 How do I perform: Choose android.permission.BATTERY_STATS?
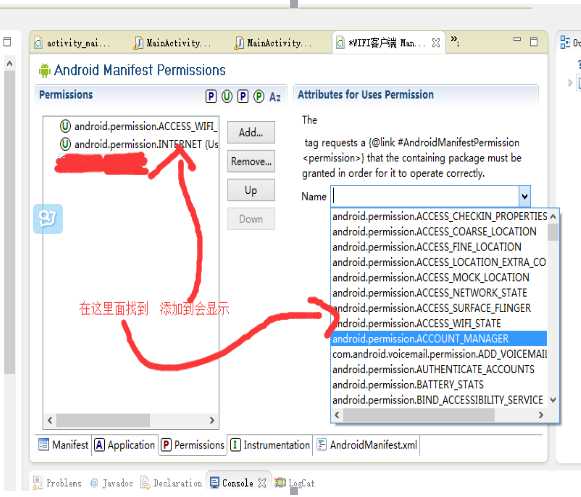pyautogui.click(x=439, y=385)
